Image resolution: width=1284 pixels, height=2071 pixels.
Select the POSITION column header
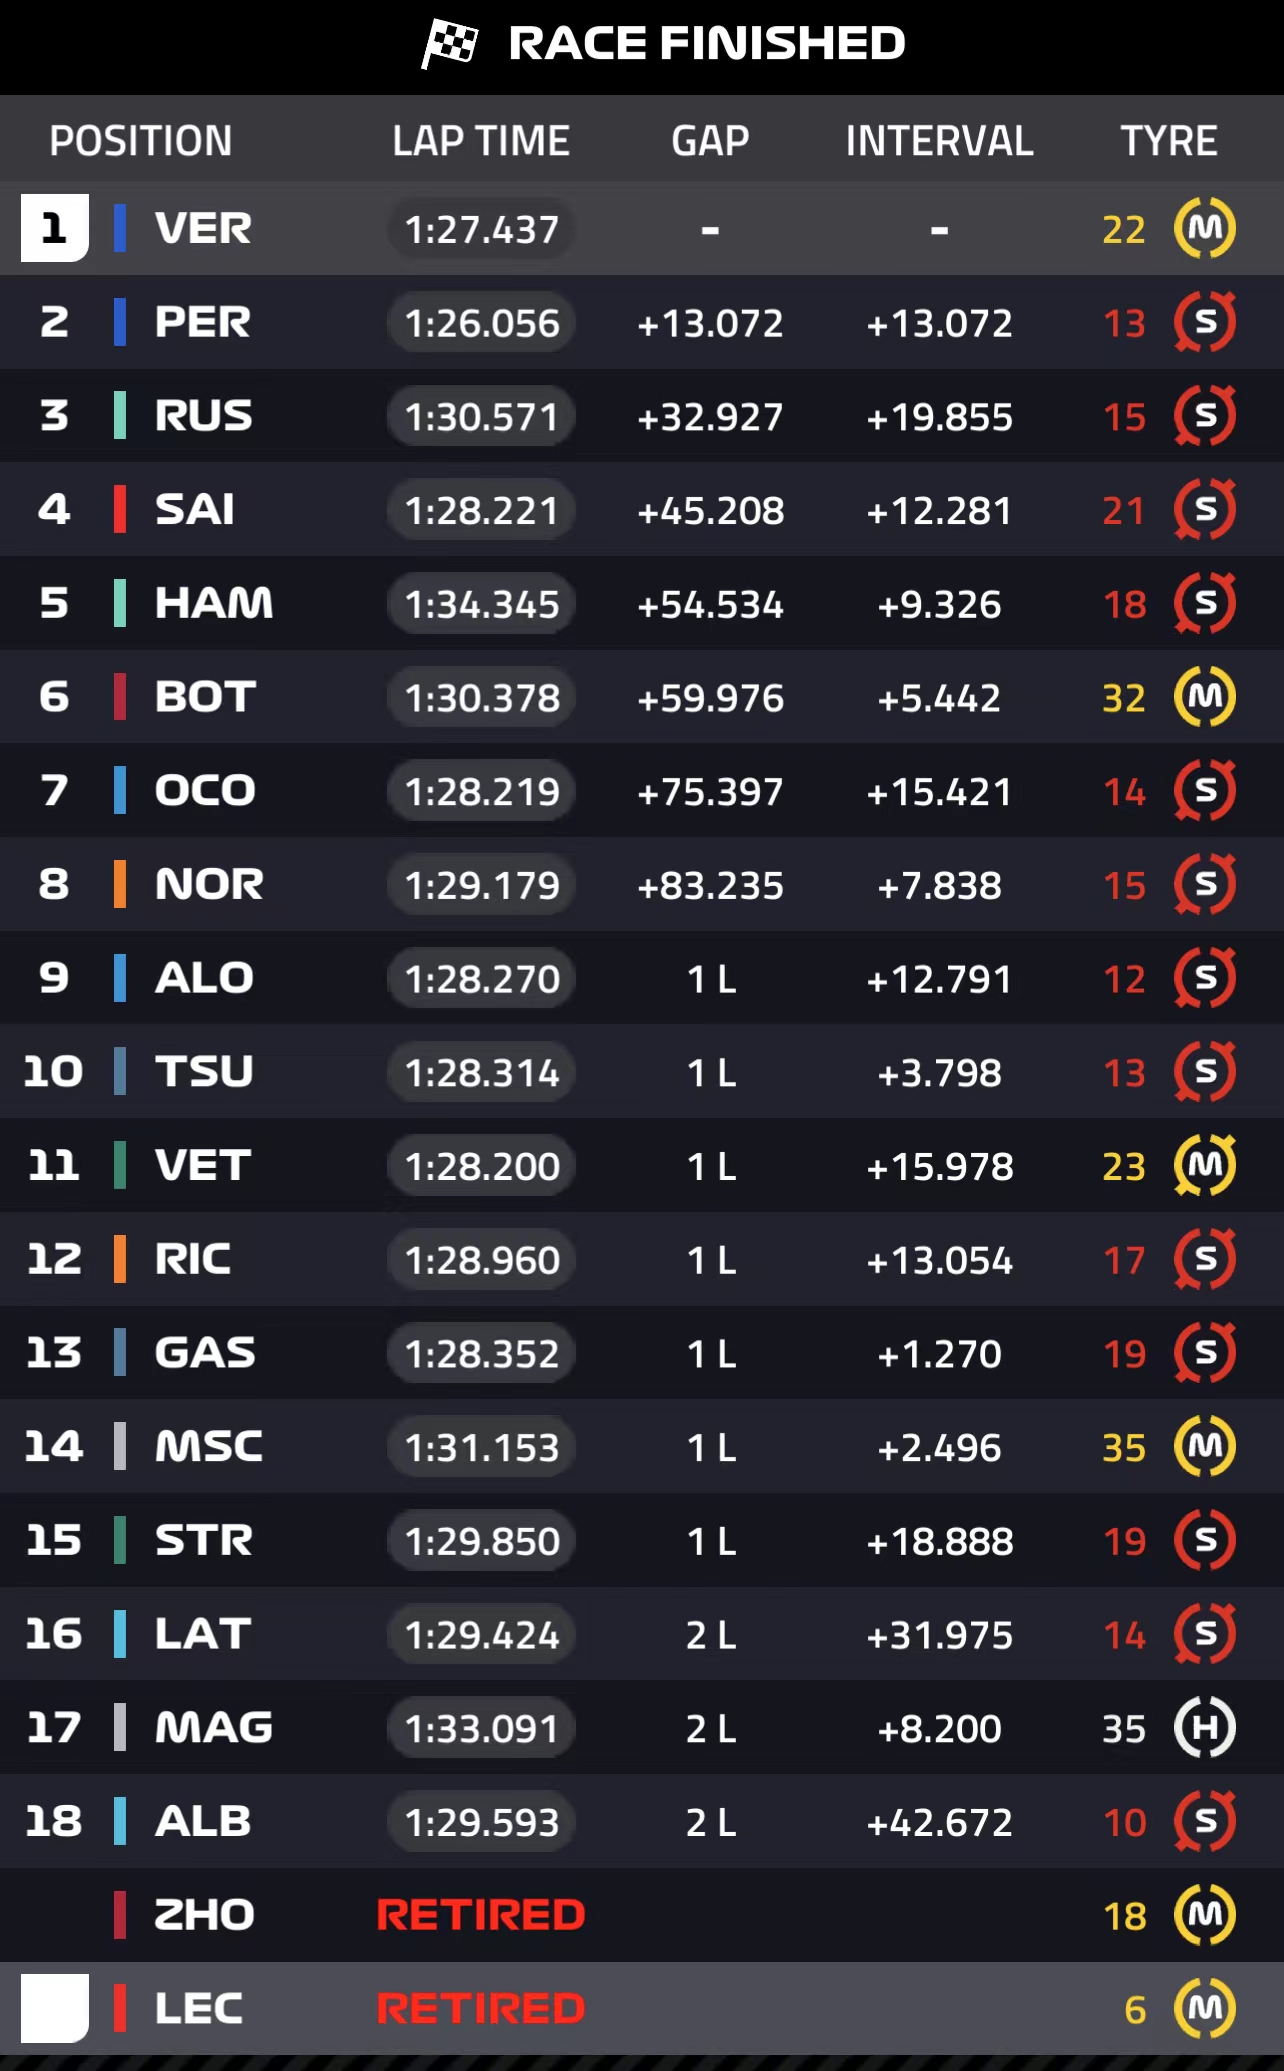141,141
